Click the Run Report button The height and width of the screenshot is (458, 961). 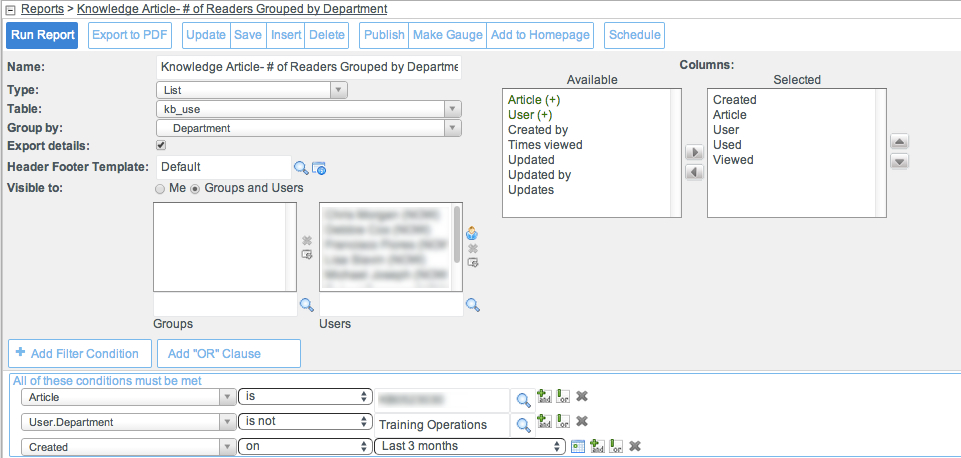(42, 35)
